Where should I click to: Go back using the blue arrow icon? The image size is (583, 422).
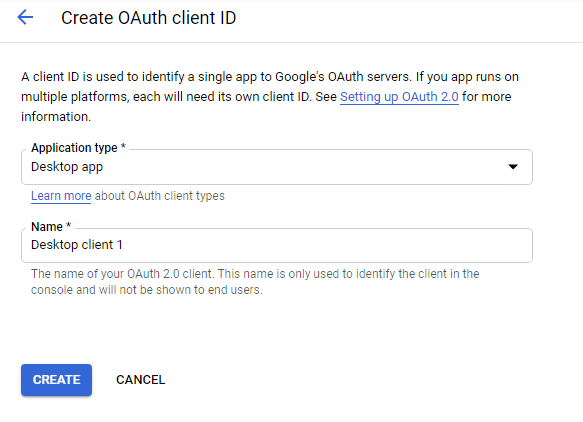pos(25,17)
